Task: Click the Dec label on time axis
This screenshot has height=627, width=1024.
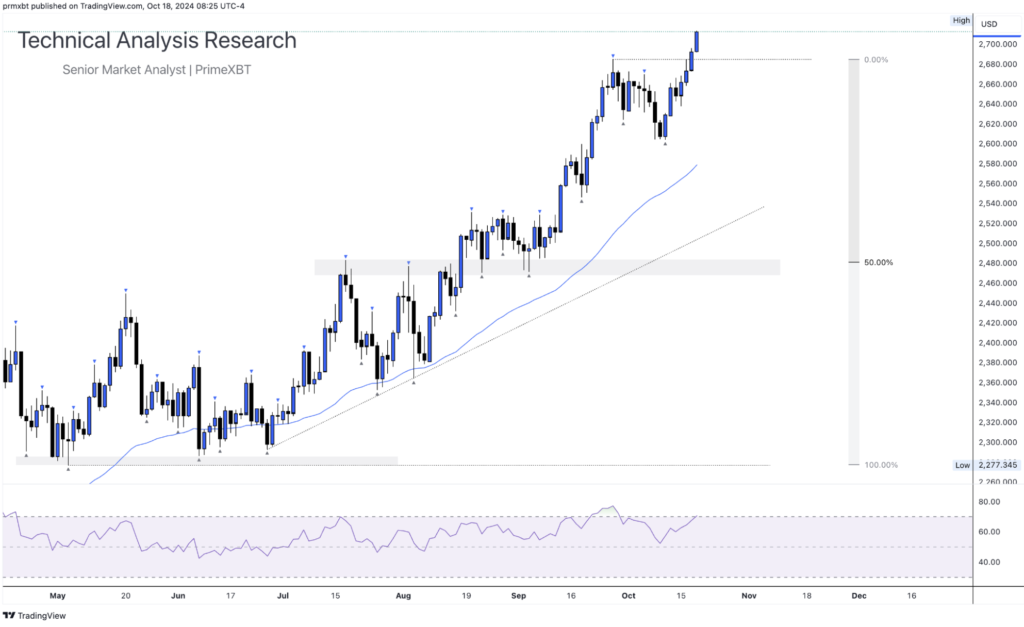Action: [859, 596]
